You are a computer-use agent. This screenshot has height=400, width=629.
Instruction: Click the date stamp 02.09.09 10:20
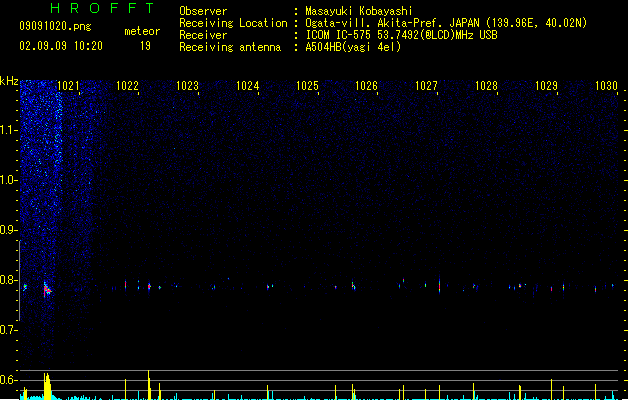[61, 46]
